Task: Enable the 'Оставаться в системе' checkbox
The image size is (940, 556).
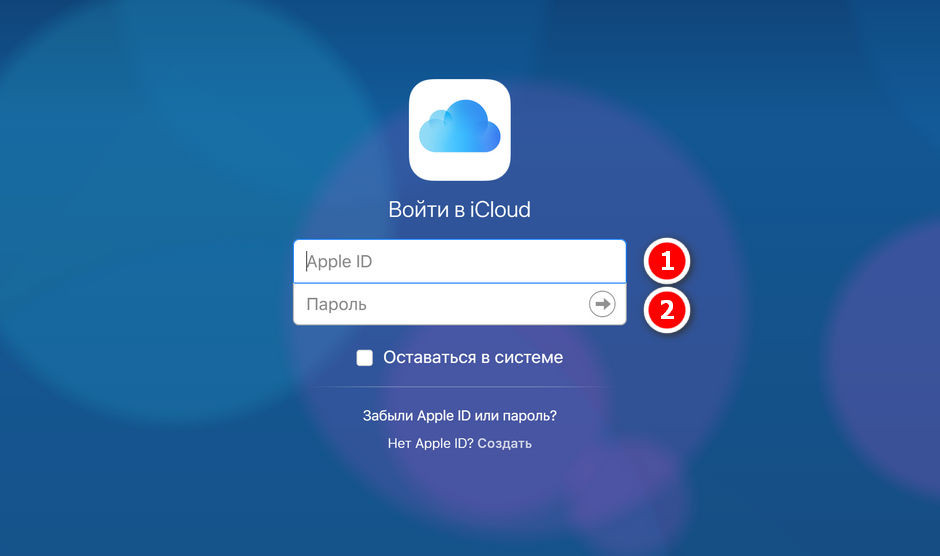Action: point(365,358)
